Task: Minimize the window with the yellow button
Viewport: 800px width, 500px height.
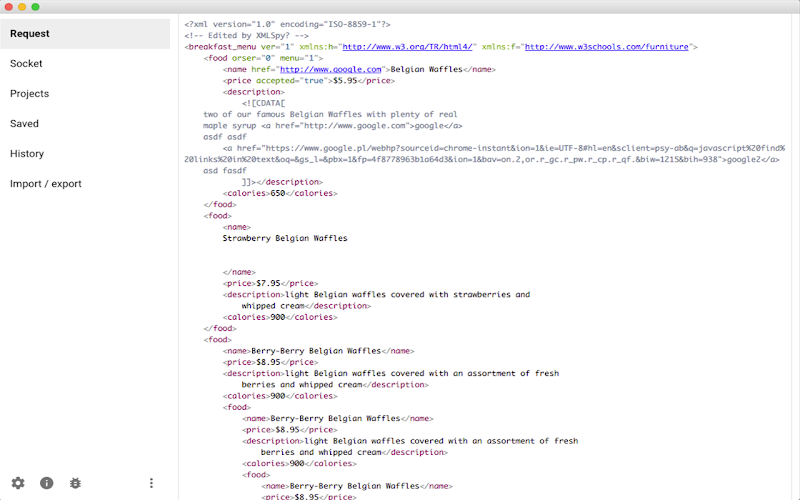Action: (22, 7)
